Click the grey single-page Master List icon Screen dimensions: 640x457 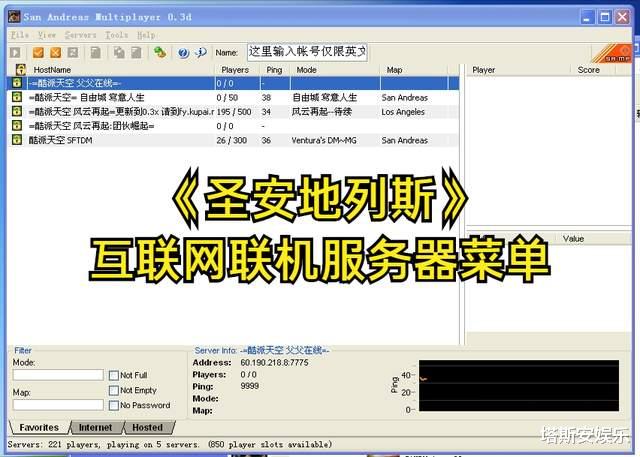coord(96,53)
